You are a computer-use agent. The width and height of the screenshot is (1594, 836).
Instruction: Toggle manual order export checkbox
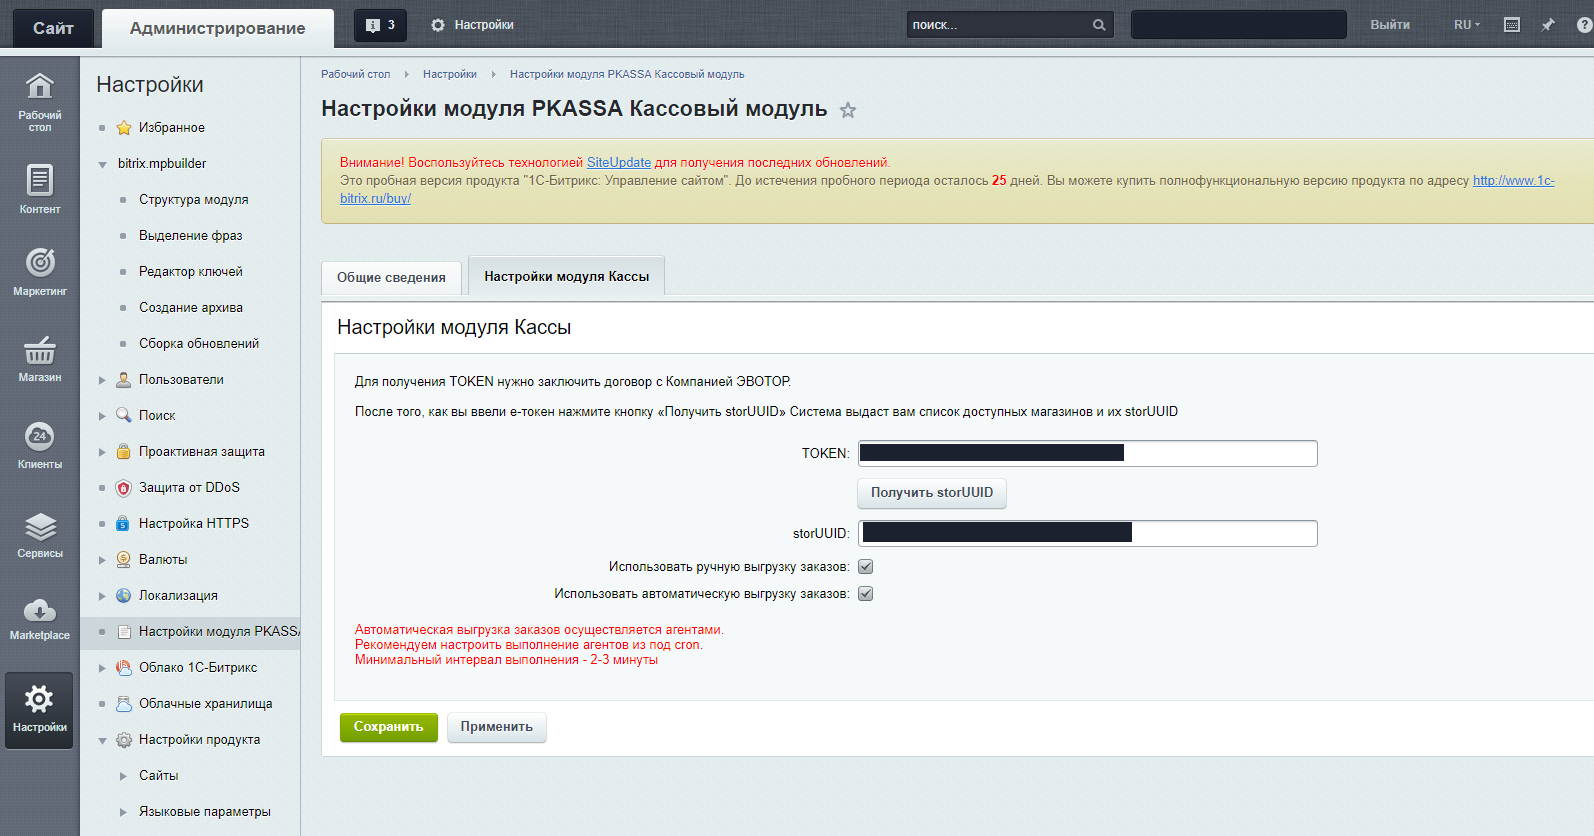866,567
